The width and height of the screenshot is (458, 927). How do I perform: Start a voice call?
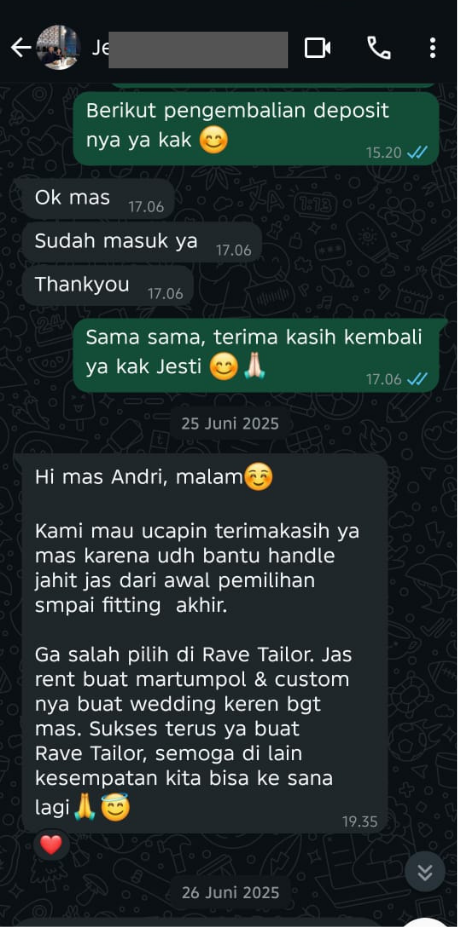pyautogui.click(x=379, y=48)
